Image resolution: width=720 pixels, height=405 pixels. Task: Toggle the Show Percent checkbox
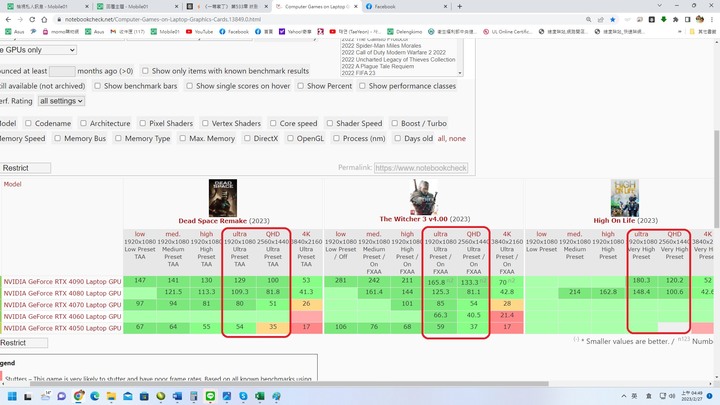click(x=300, y=86)
